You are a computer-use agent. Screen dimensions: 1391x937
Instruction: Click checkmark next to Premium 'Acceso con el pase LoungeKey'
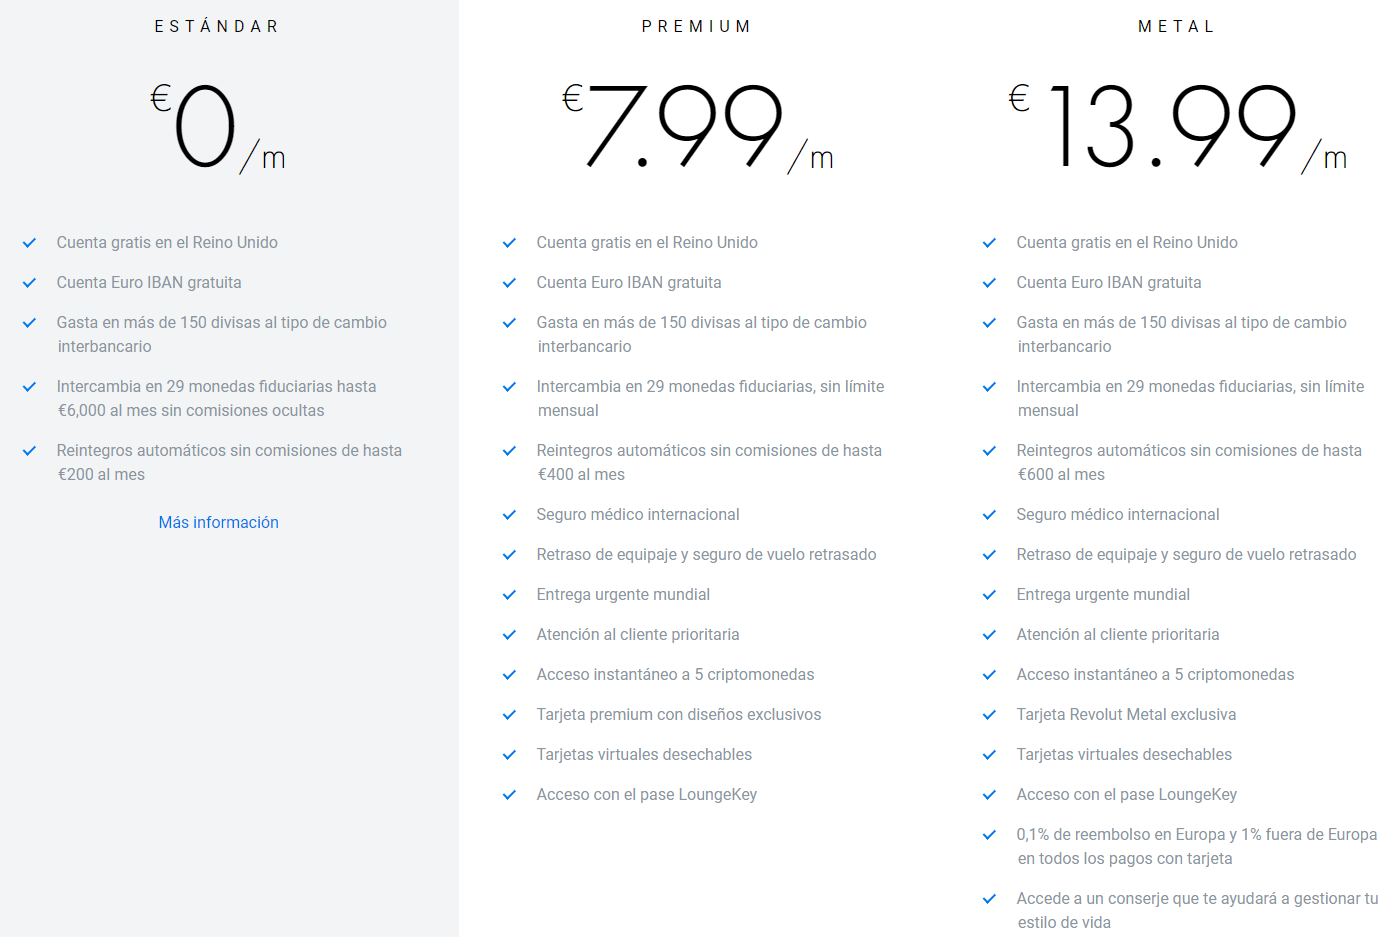click(x=510, y=795)
